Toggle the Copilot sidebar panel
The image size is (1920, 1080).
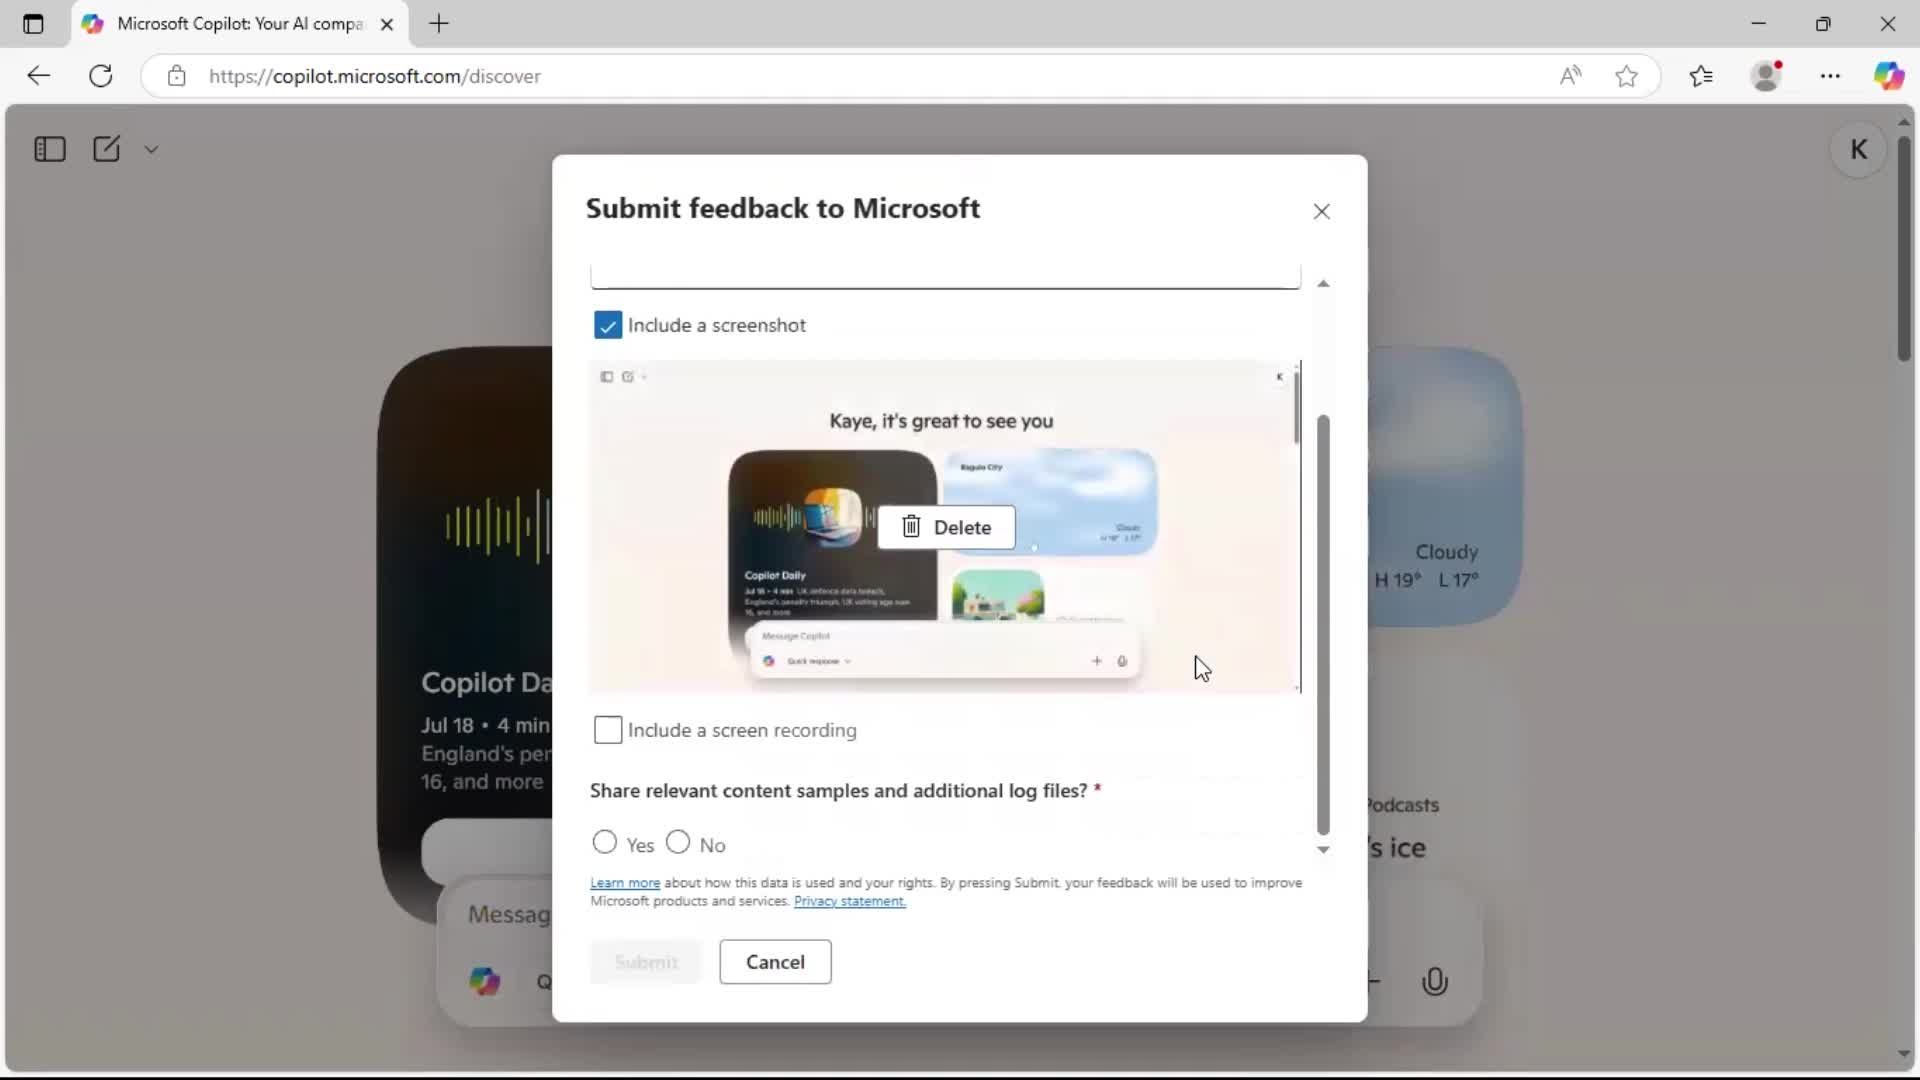50,149
